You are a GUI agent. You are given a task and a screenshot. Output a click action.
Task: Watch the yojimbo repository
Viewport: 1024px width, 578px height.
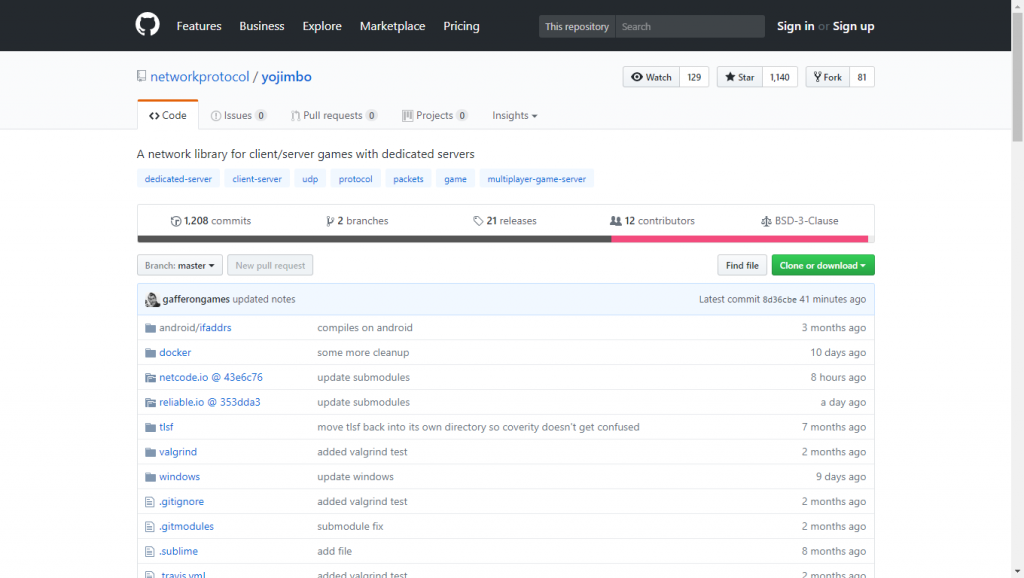coord(651,77)
